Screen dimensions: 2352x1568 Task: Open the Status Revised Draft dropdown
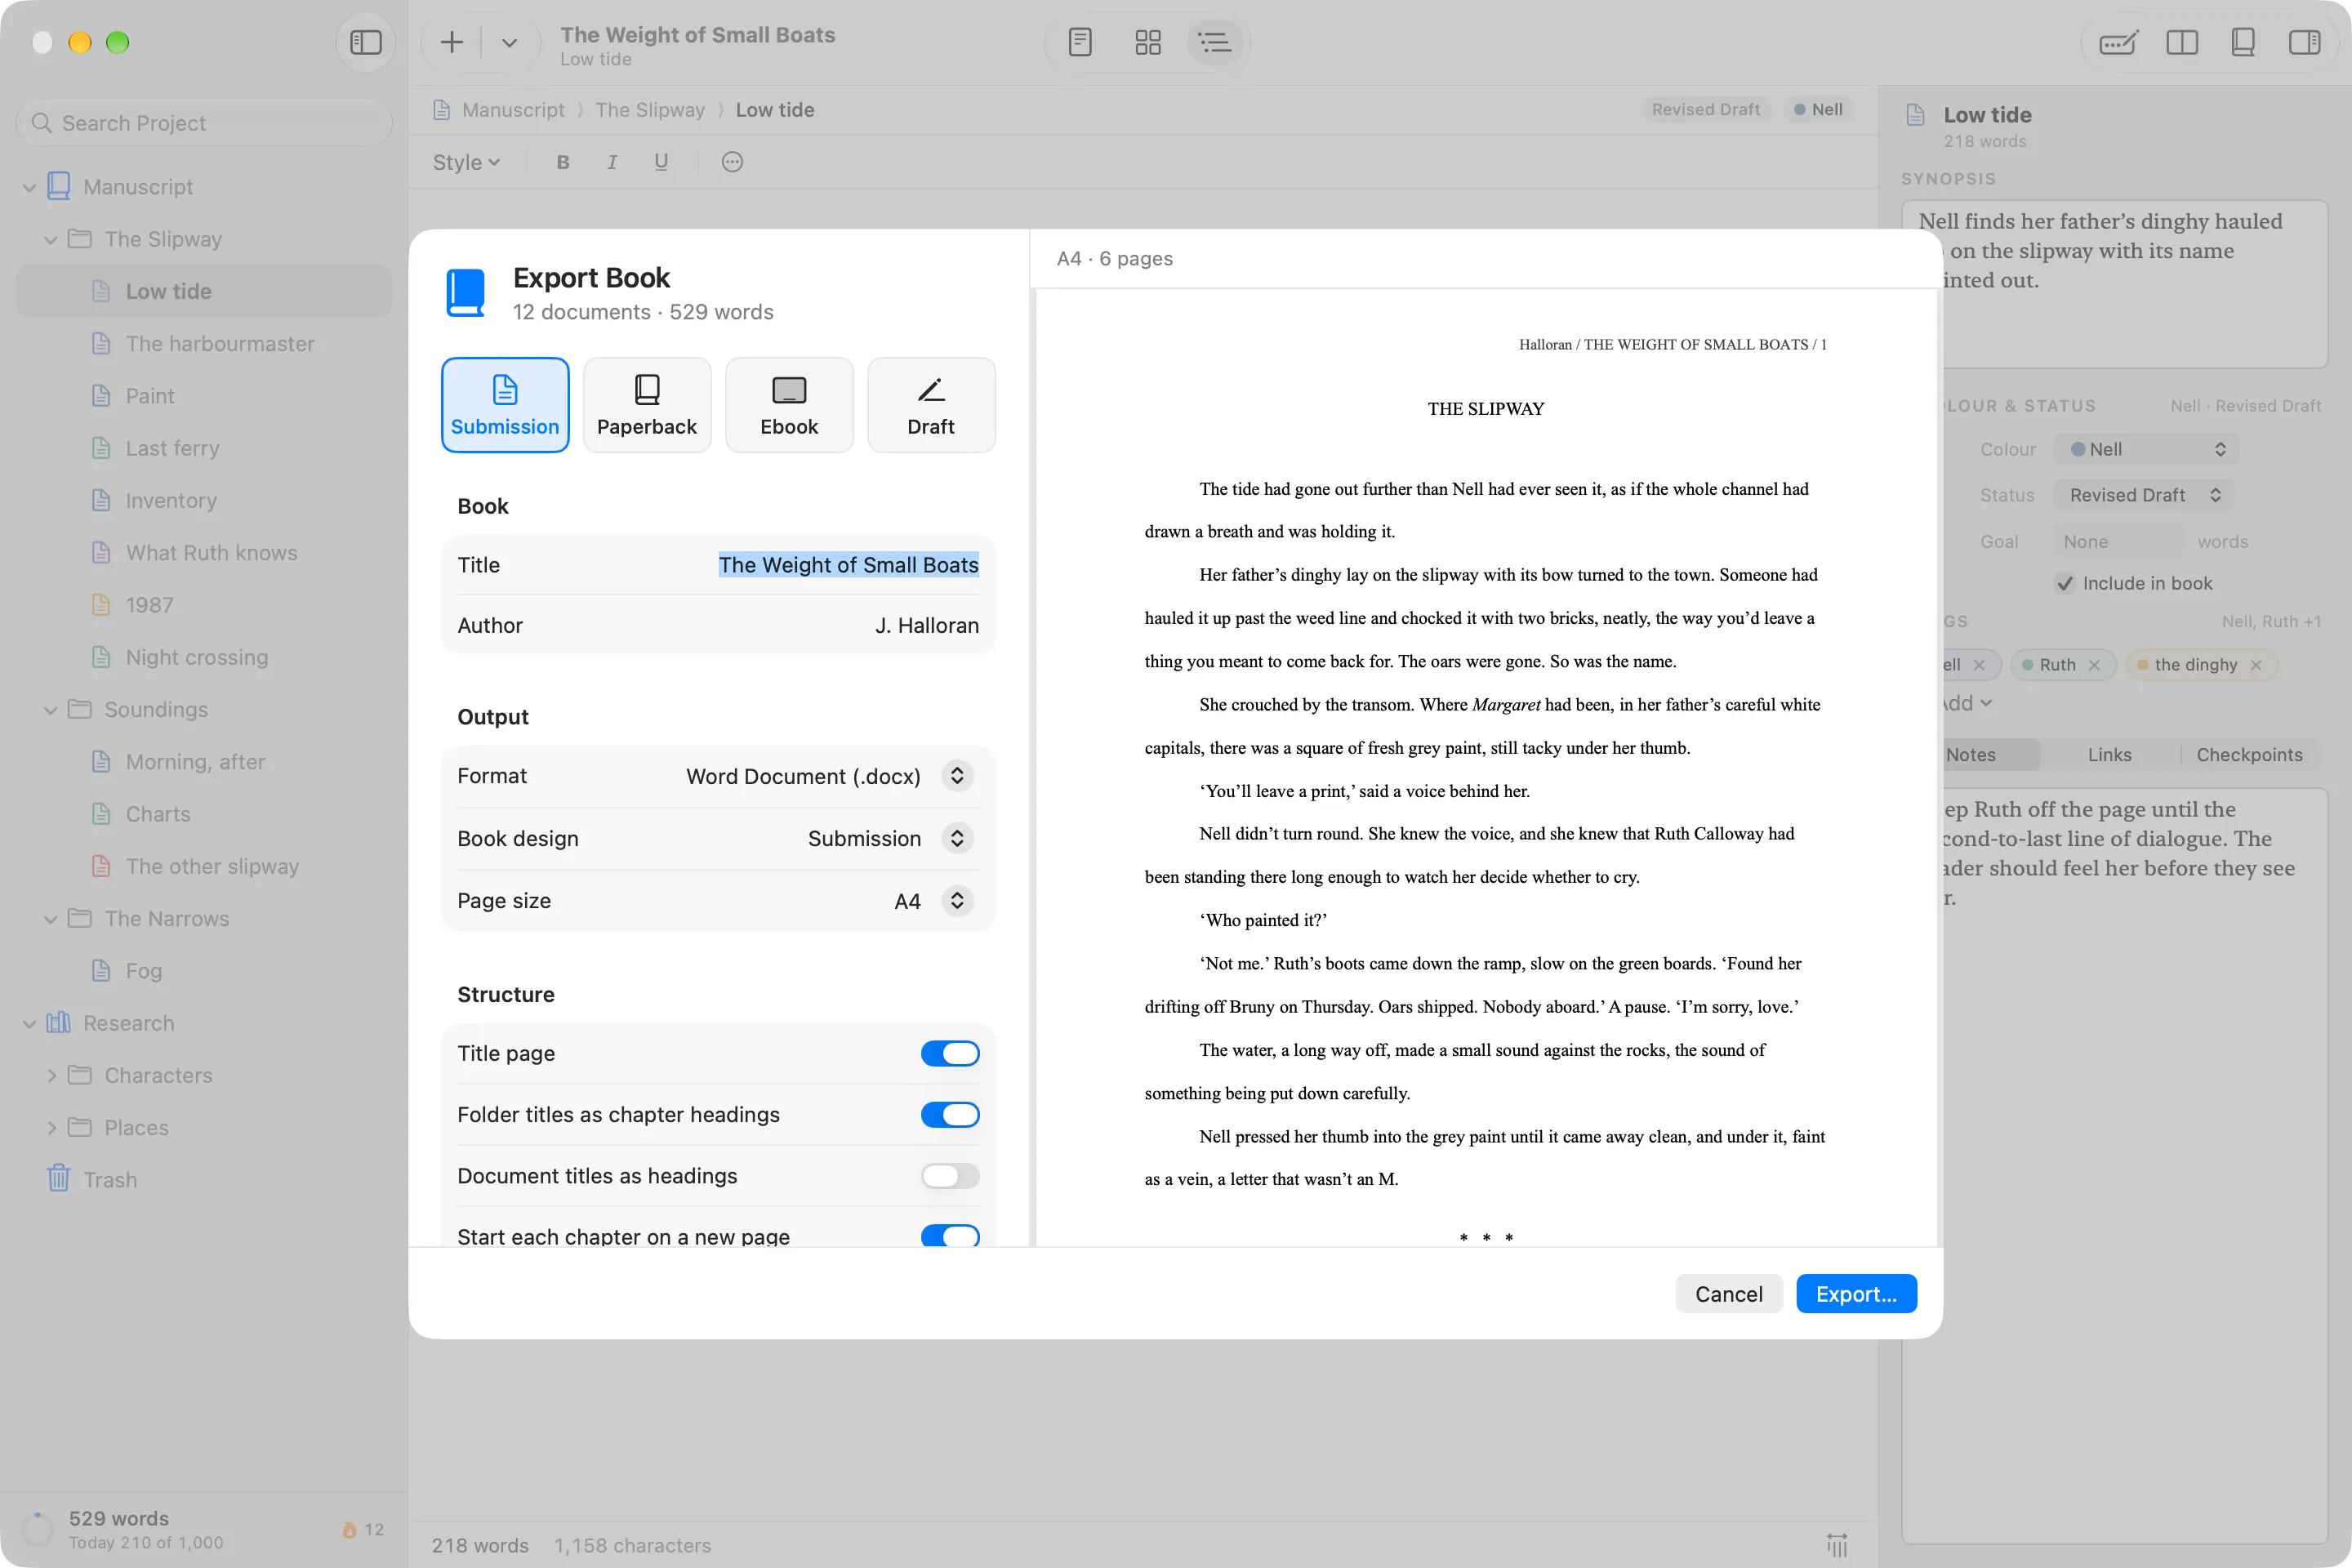[x=2143, y=495]
